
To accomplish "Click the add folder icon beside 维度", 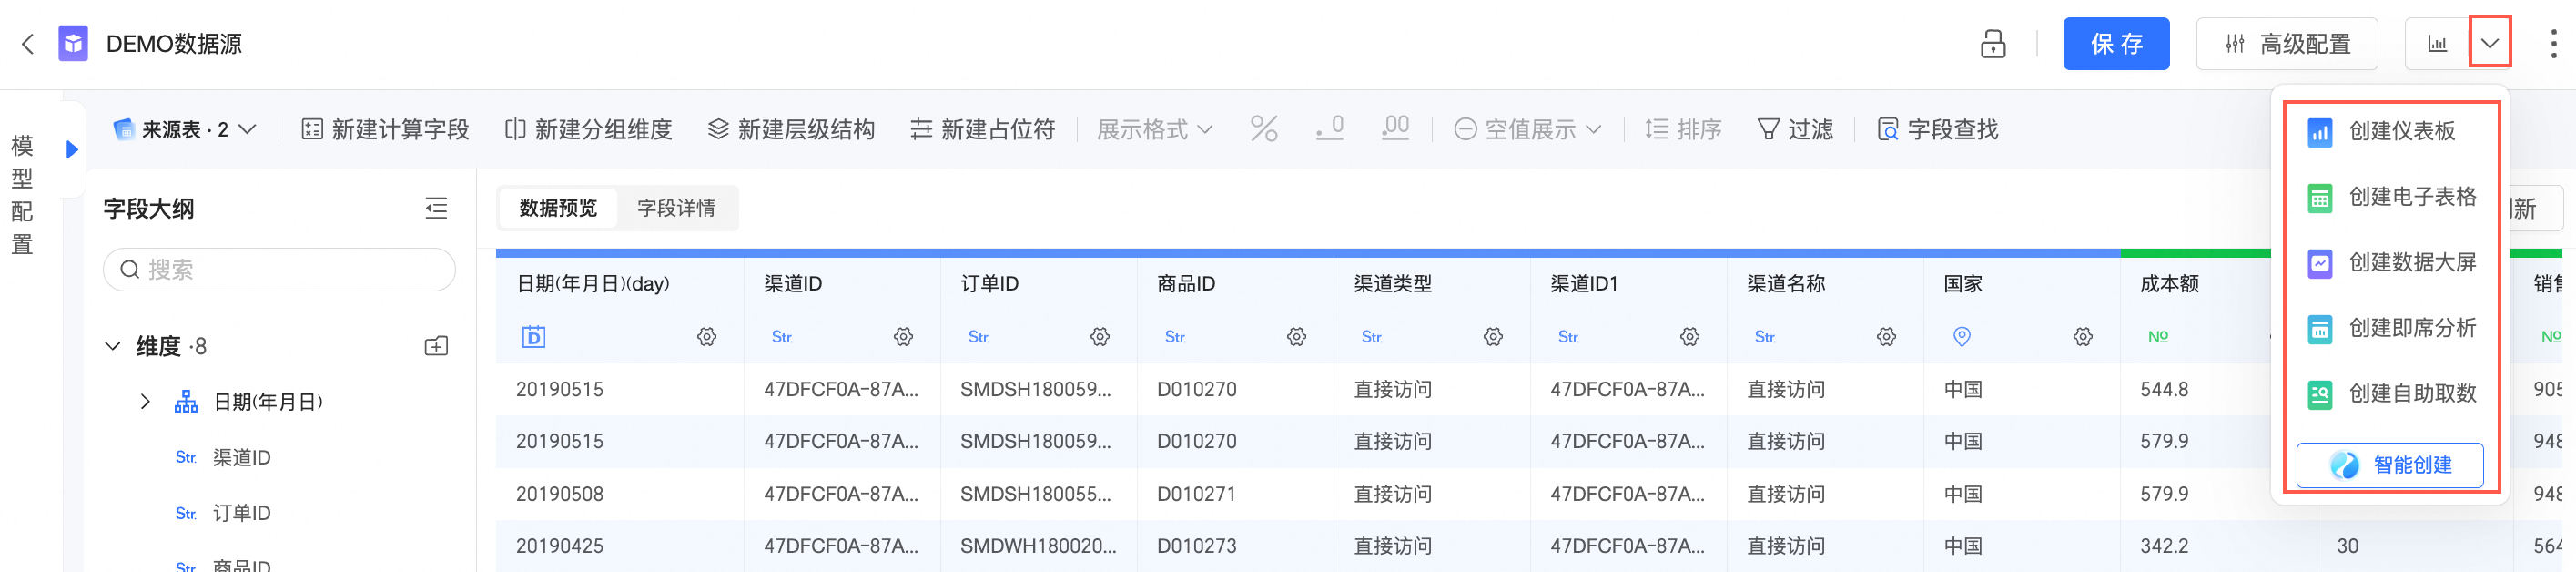I will click(x=436, y=347).
